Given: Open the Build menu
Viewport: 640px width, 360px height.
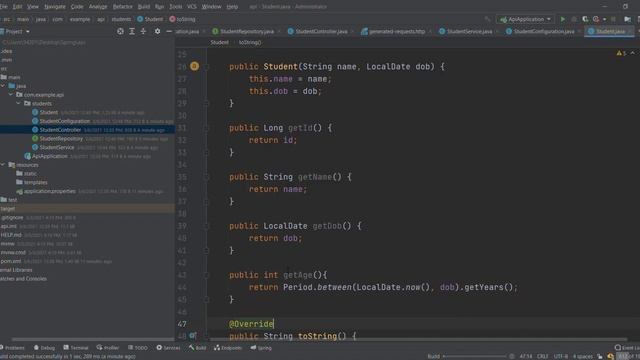Looking at the screenshot, I should pyautogui.click(x=144, y=7).
